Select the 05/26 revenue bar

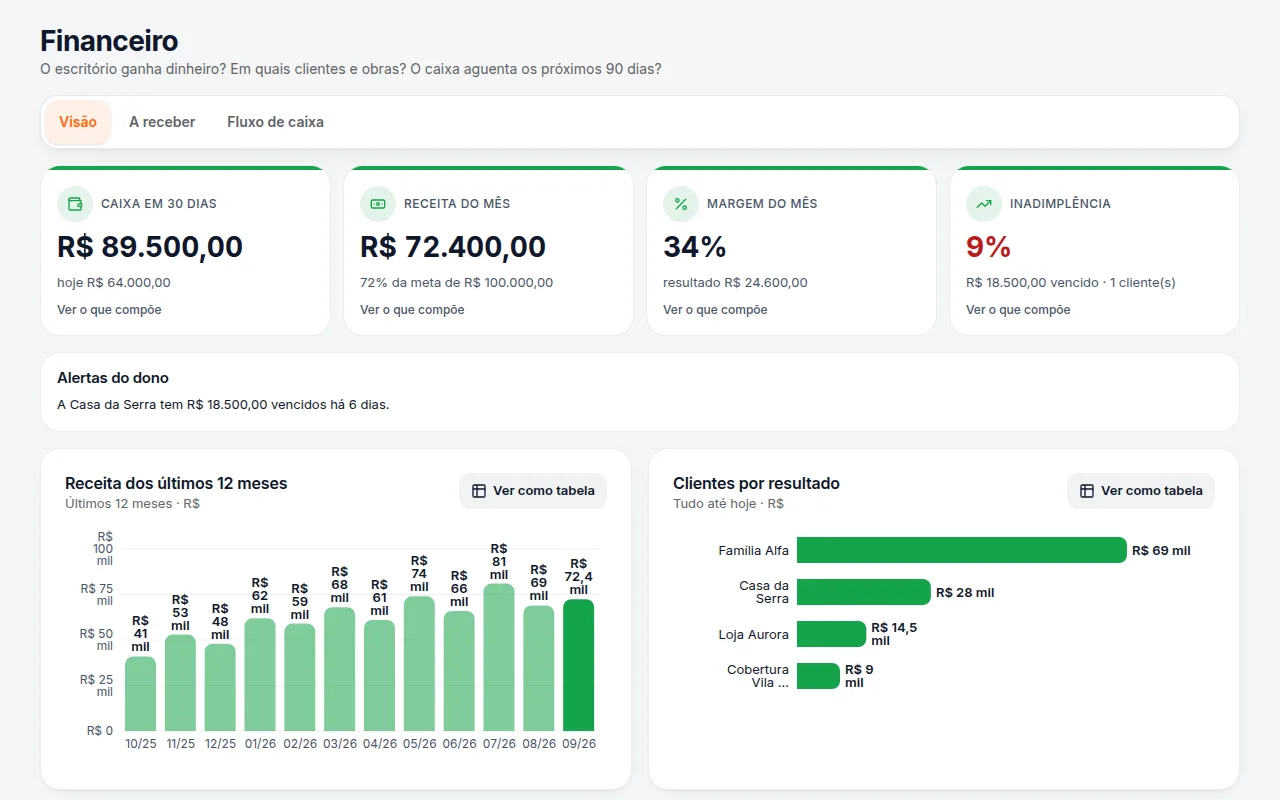[419, 664]
